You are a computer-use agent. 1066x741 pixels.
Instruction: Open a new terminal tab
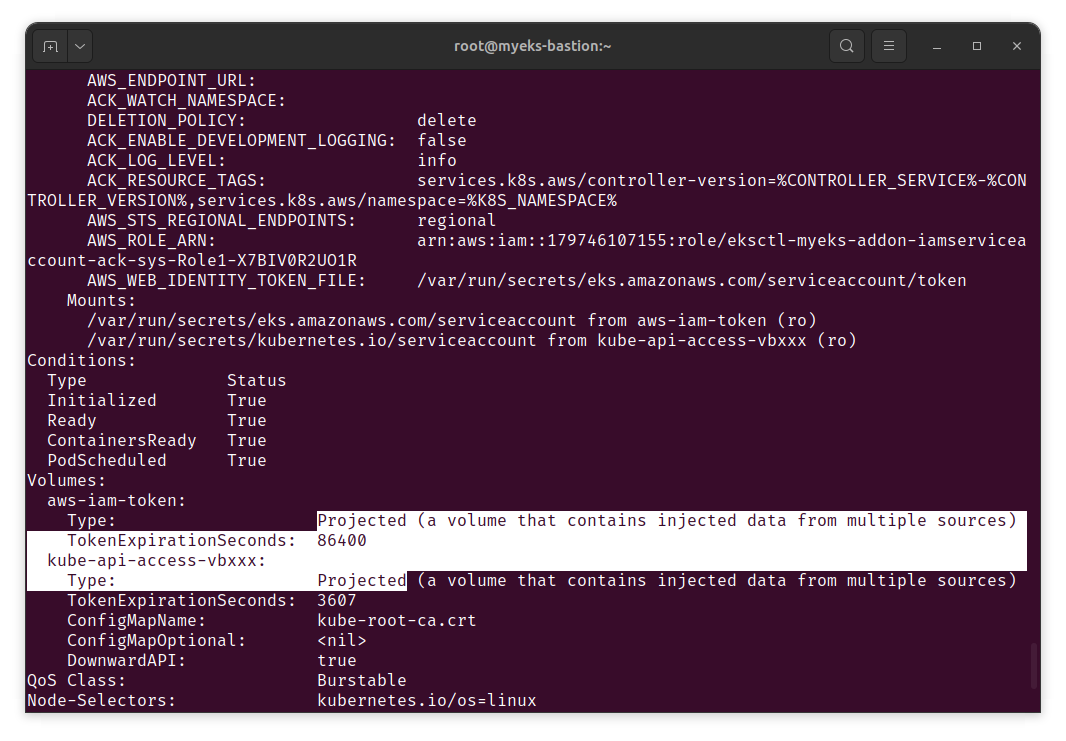50,46
